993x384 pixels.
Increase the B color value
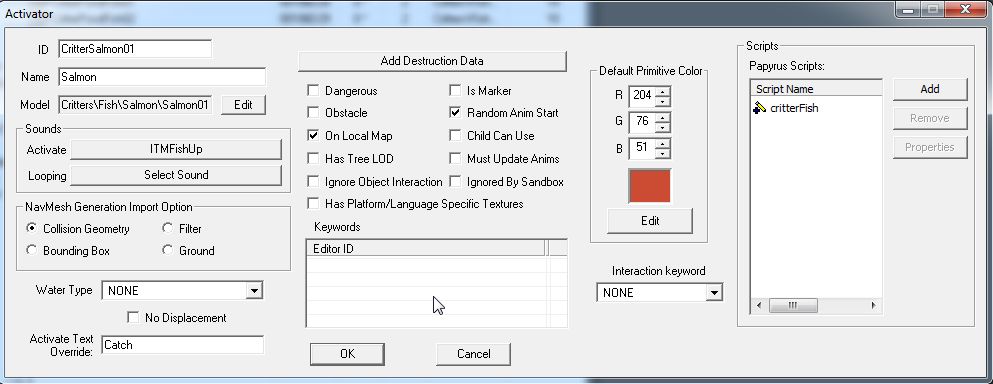tap(662, 143)
